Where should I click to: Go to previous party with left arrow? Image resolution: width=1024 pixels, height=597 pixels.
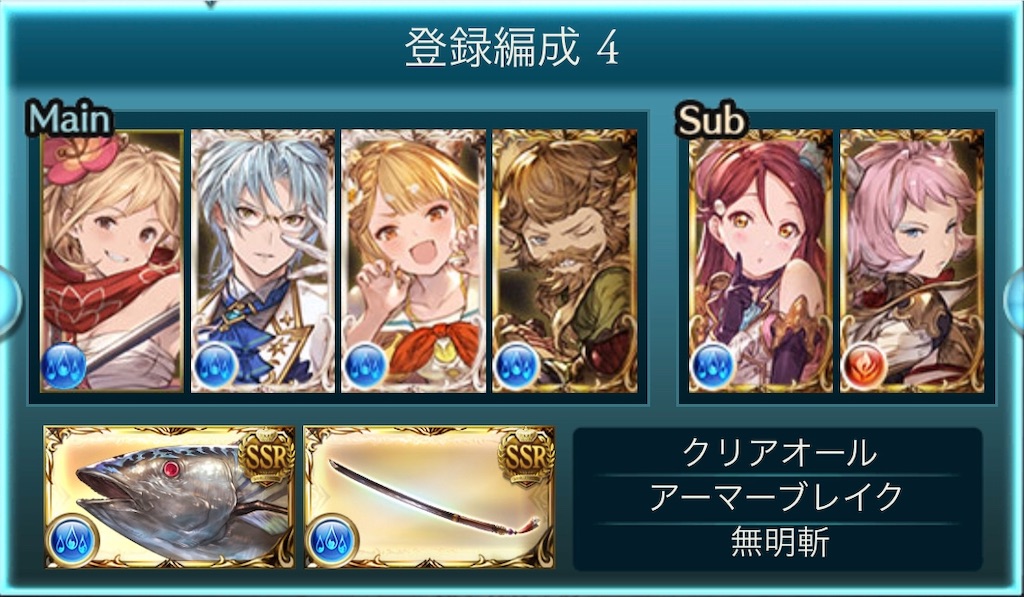pos(8,302)
